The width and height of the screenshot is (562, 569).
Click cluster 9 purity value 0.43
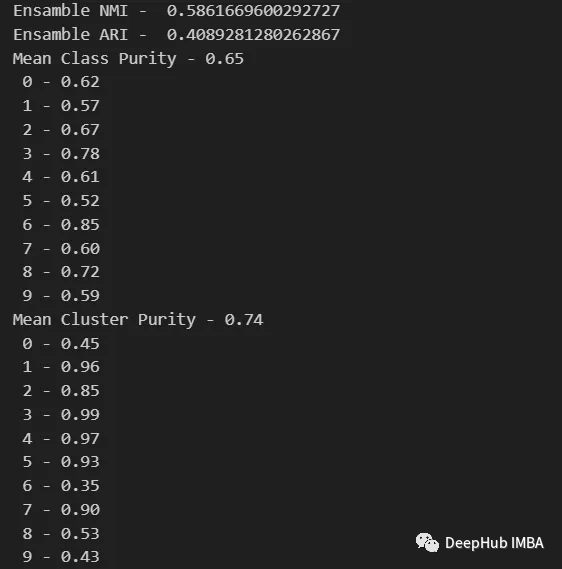(x=80, y=557)
